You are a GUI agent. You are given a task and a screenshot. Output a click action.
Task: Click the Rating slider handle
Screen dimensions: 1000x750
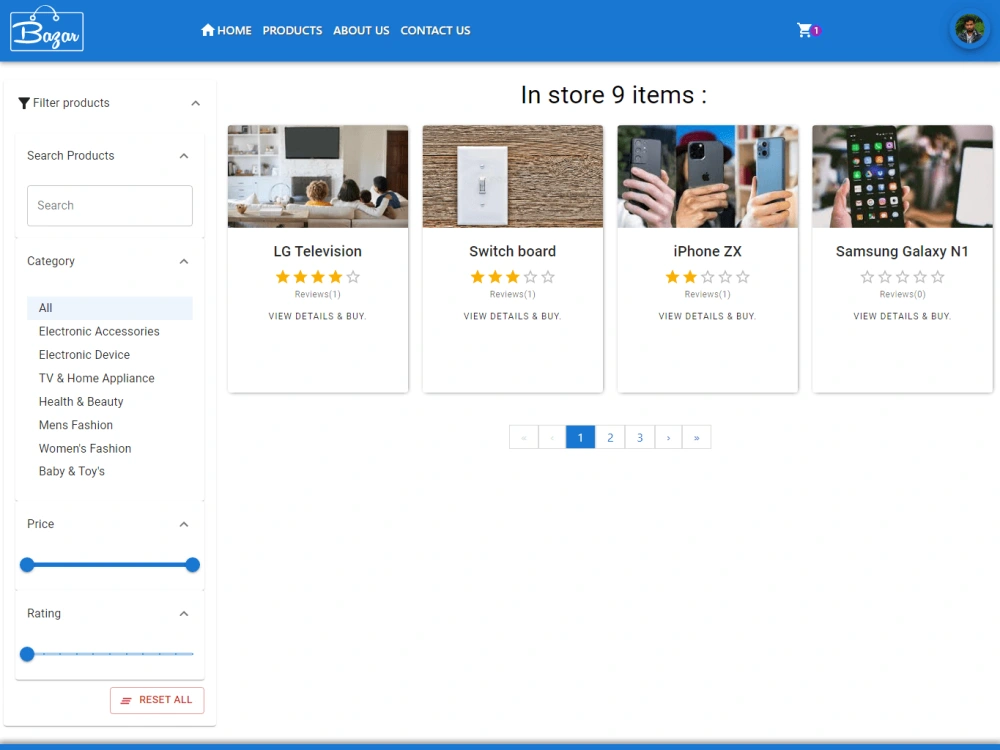[x=27, y=654]
